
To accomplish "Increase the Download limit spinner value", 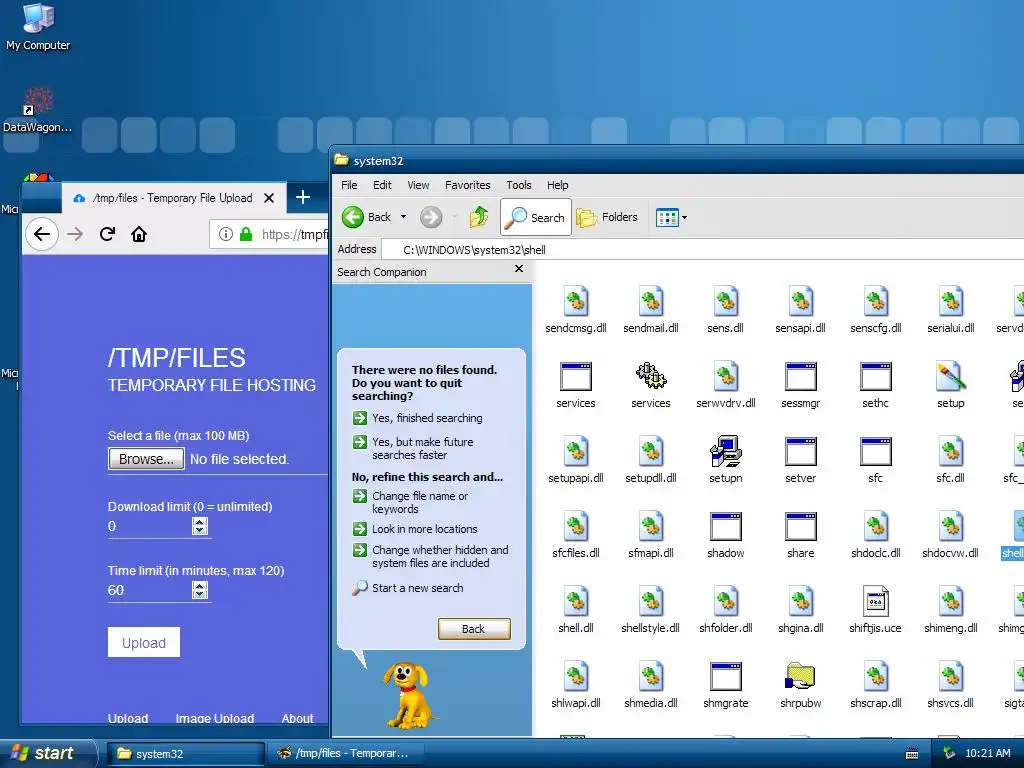I will click(x=200, y=522).
